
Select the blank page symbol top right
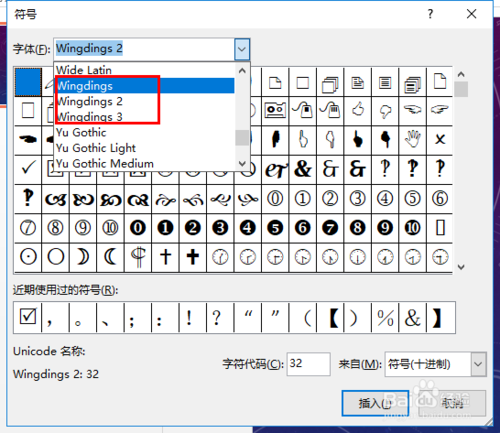(x=440, y=82)
